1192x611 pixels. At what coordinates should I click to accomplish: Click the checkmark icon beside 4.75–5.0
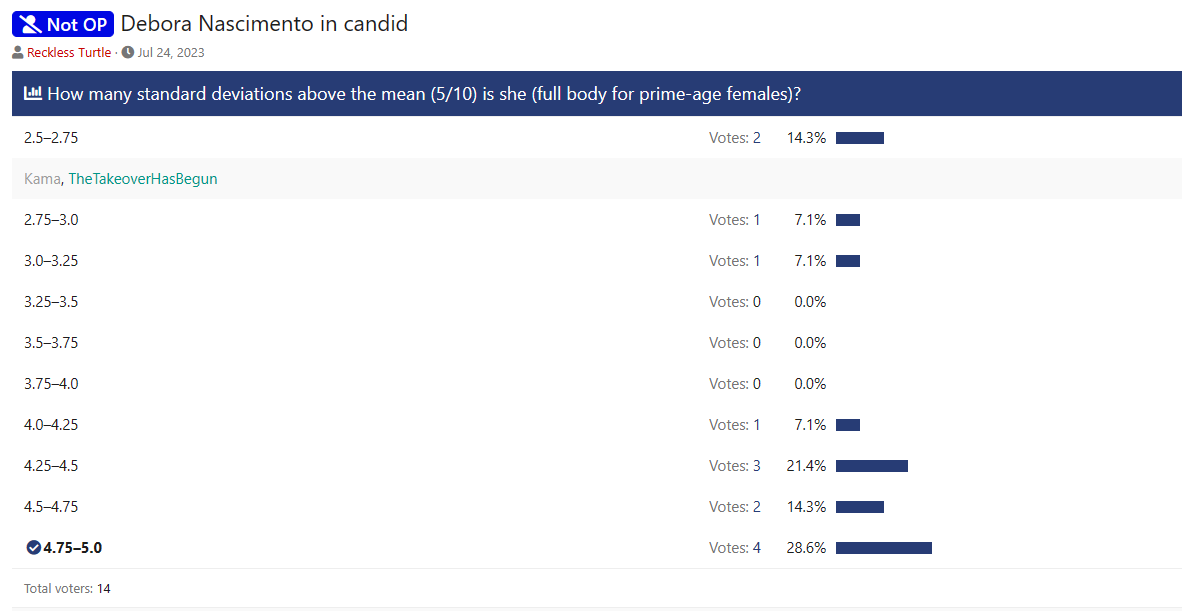coord(33,548)
